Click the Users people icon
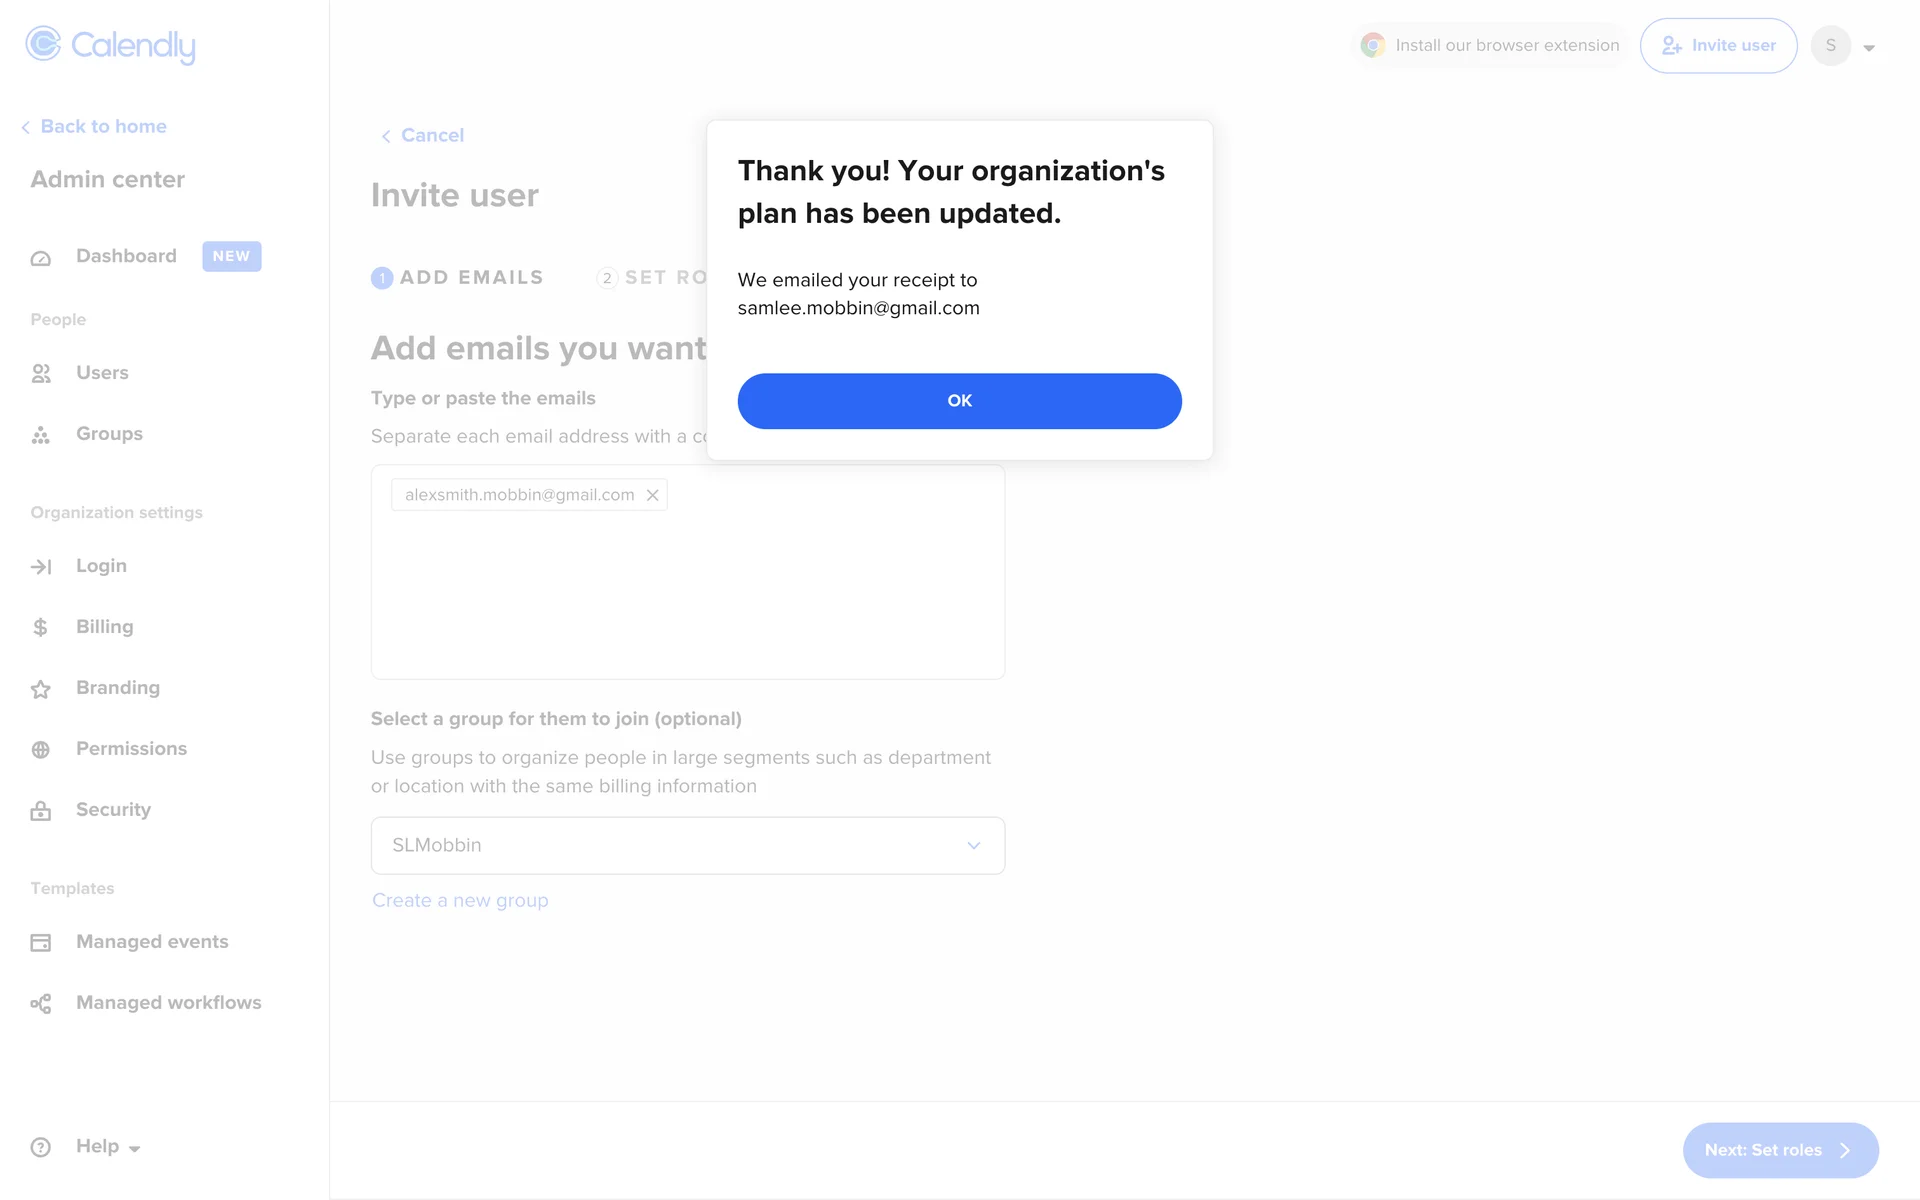 pos(41,374)
